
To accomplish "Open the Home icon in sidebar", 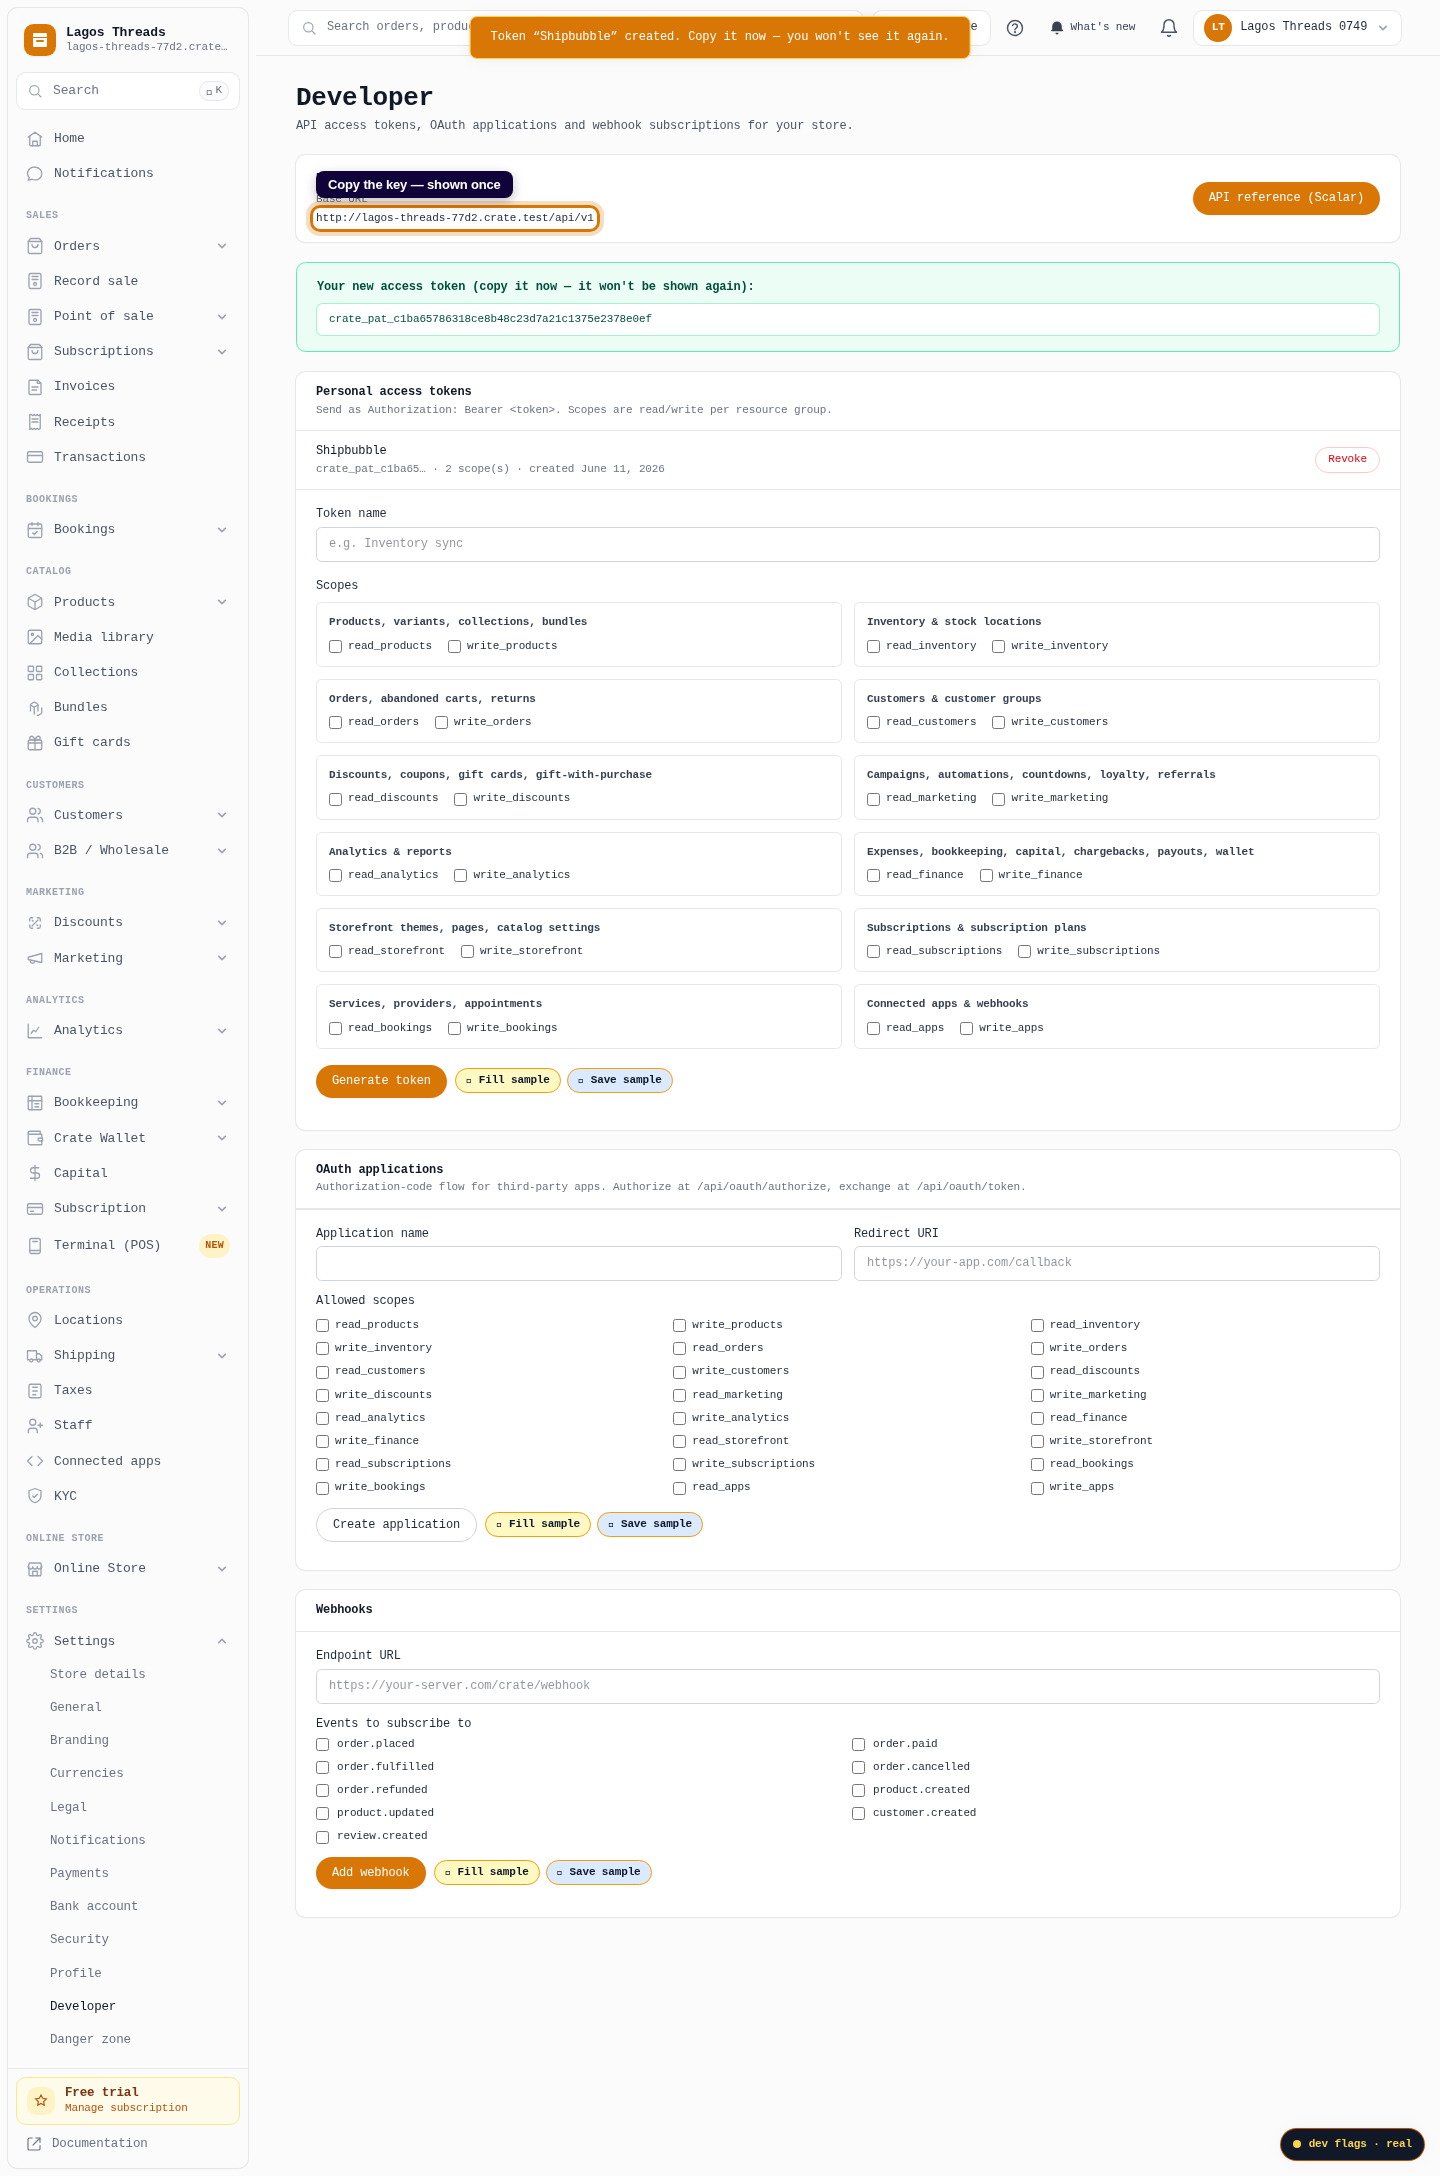I will click(35, 139).
